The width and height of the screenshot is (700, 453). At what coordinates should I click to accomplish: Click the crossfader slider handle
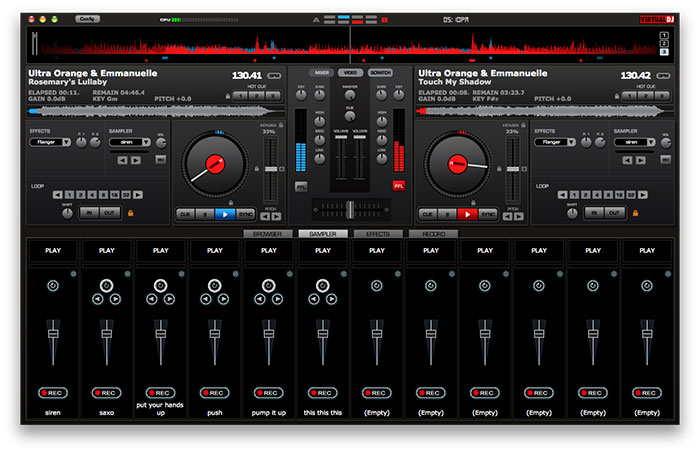coord(349,207)
